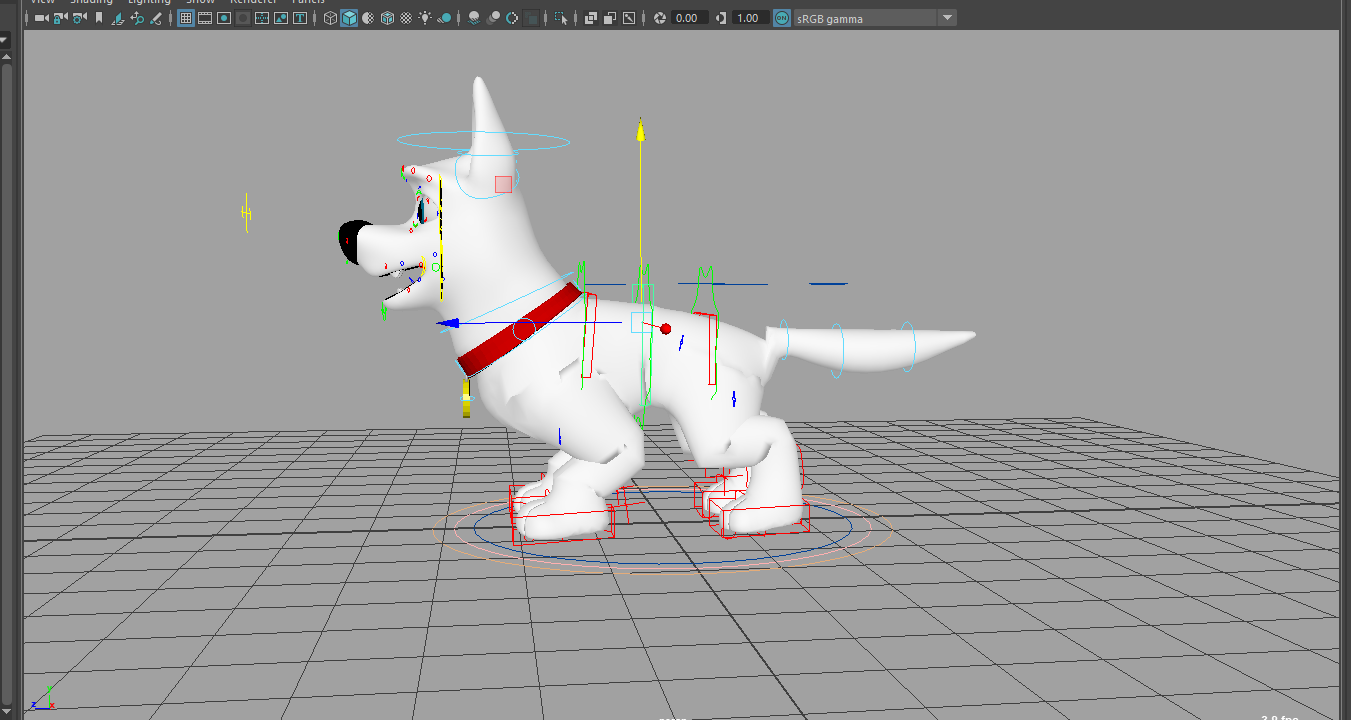Toggle the View Transform ON button
The image size is (1351, 720).
coord(782,18)
